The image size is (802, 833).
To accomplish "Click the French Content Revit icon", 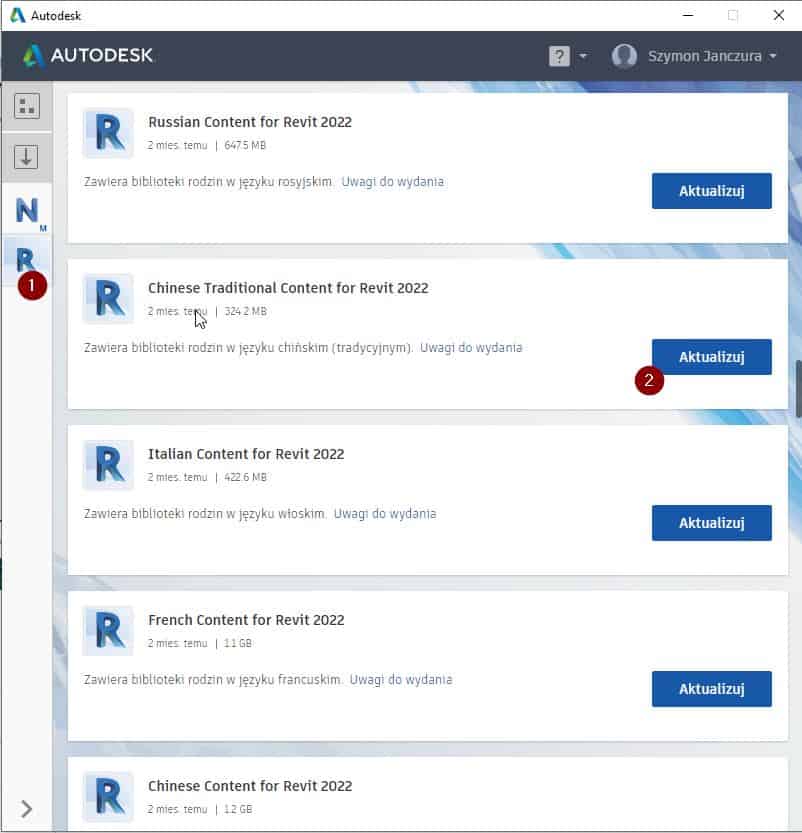I will click(x=108, y=631).
